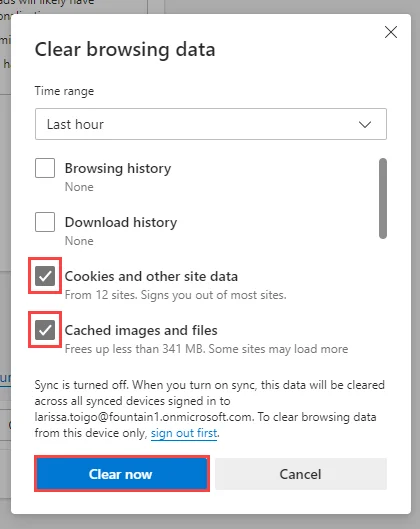Uncheck the Cached images and files box

coord(45,330)
